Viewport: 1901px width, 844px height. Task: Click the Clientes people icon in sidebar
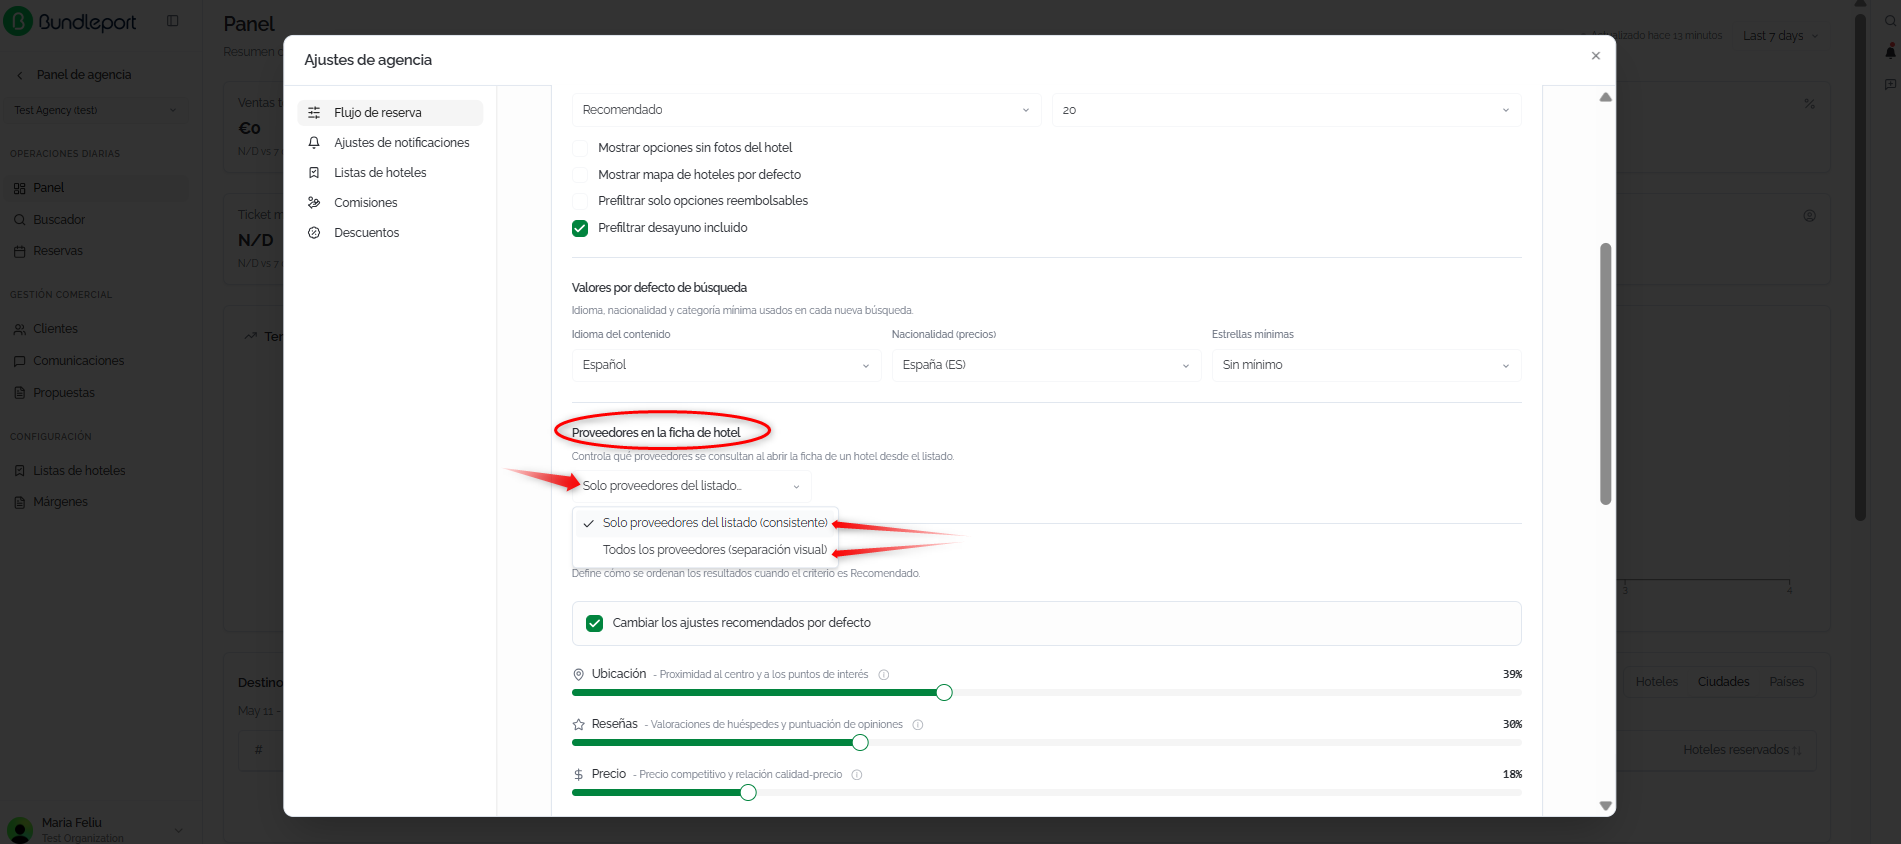[20, 329]
